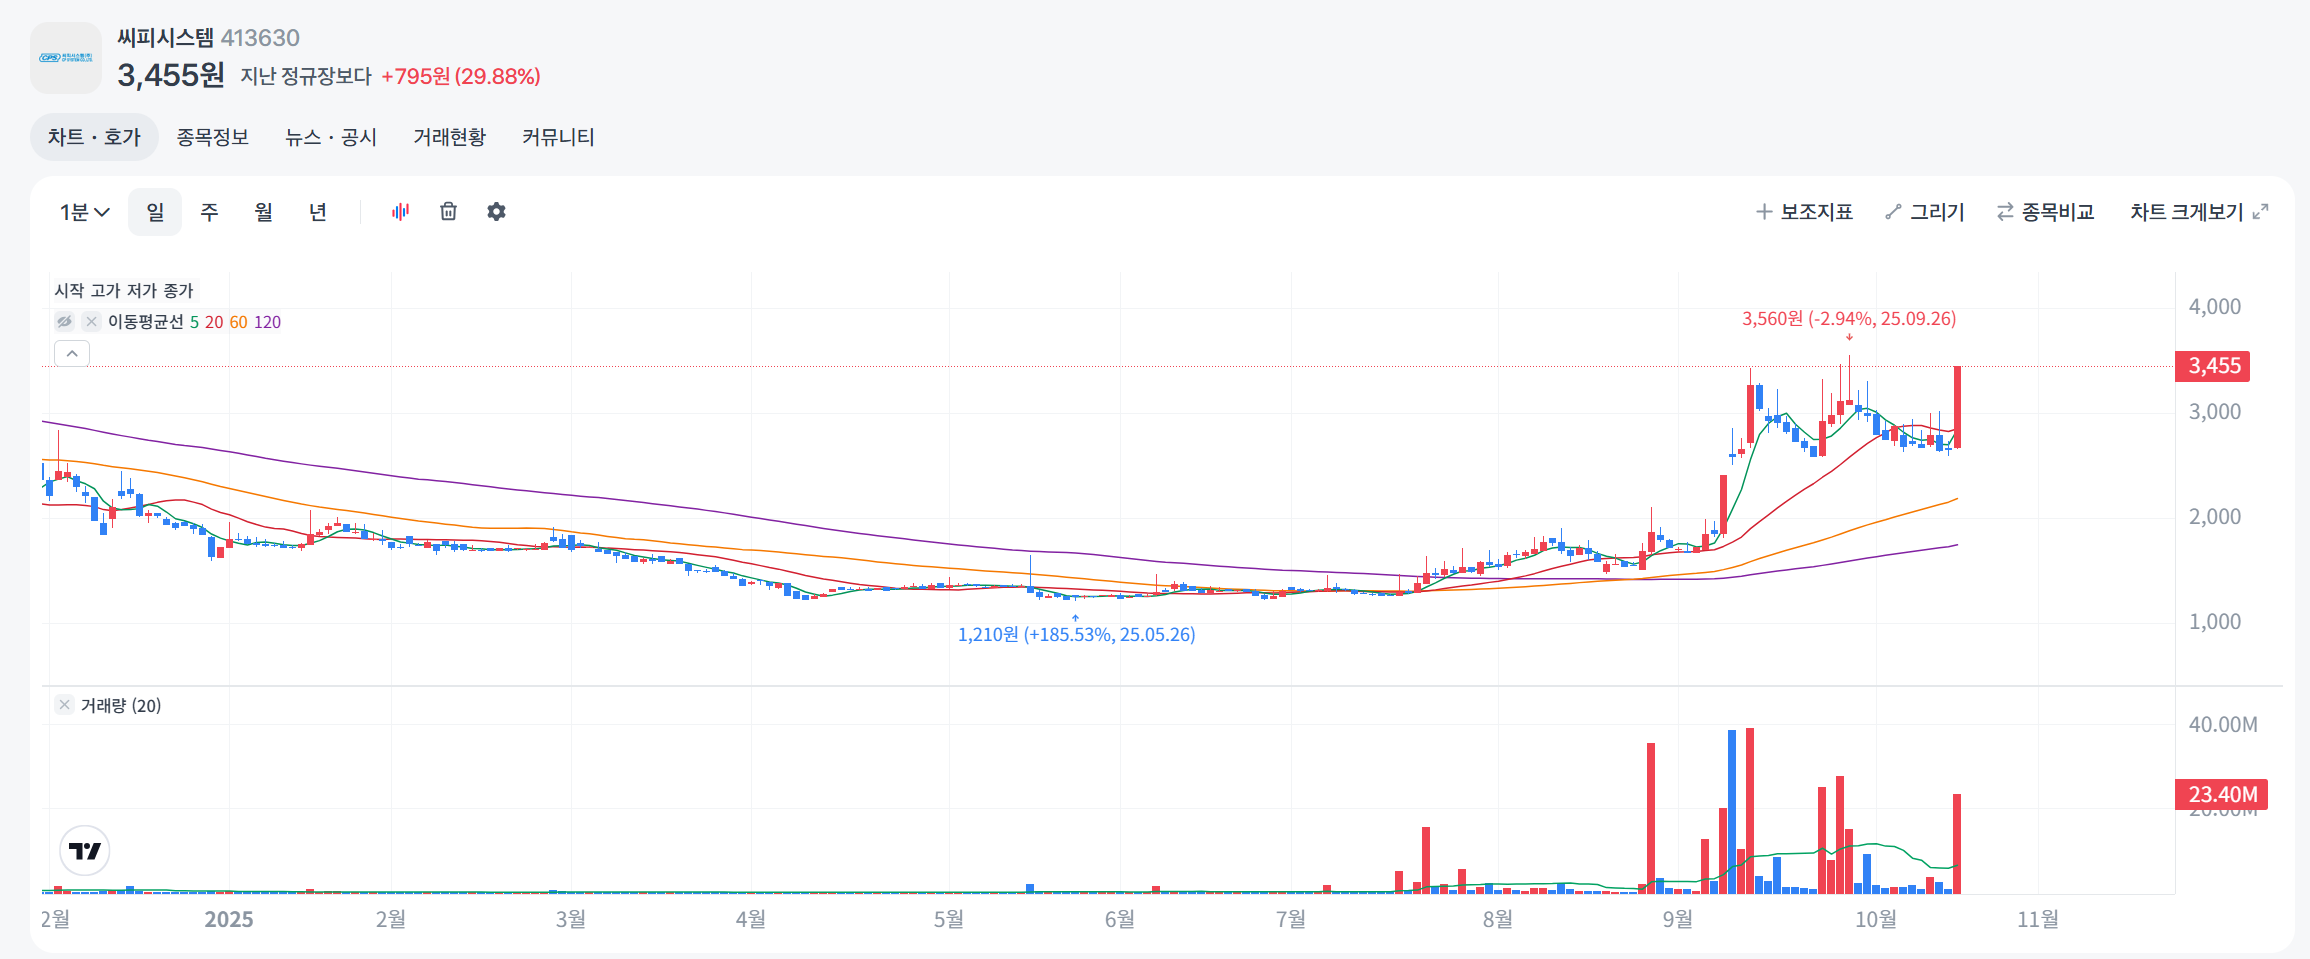2310x959 pixels.
Task: Go to the 거래현황 tab
Action: pyautogui.click(x=450, y=137)
